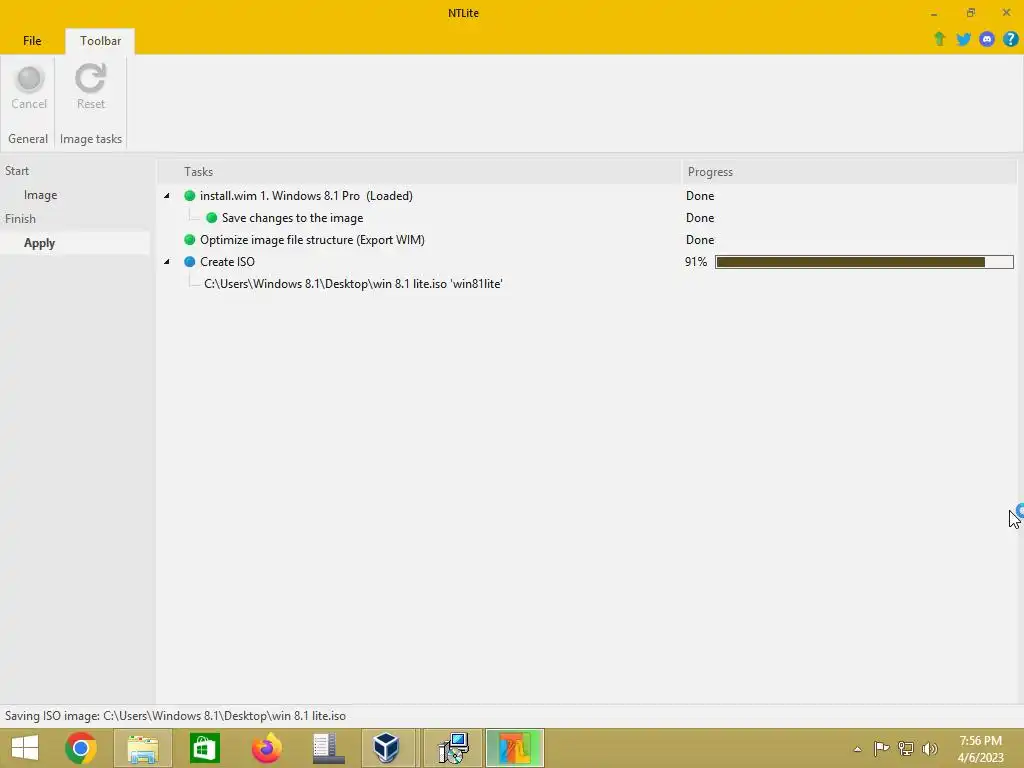Minimize the NTLite window
The image size is (1024, 768).
point(935,13)
